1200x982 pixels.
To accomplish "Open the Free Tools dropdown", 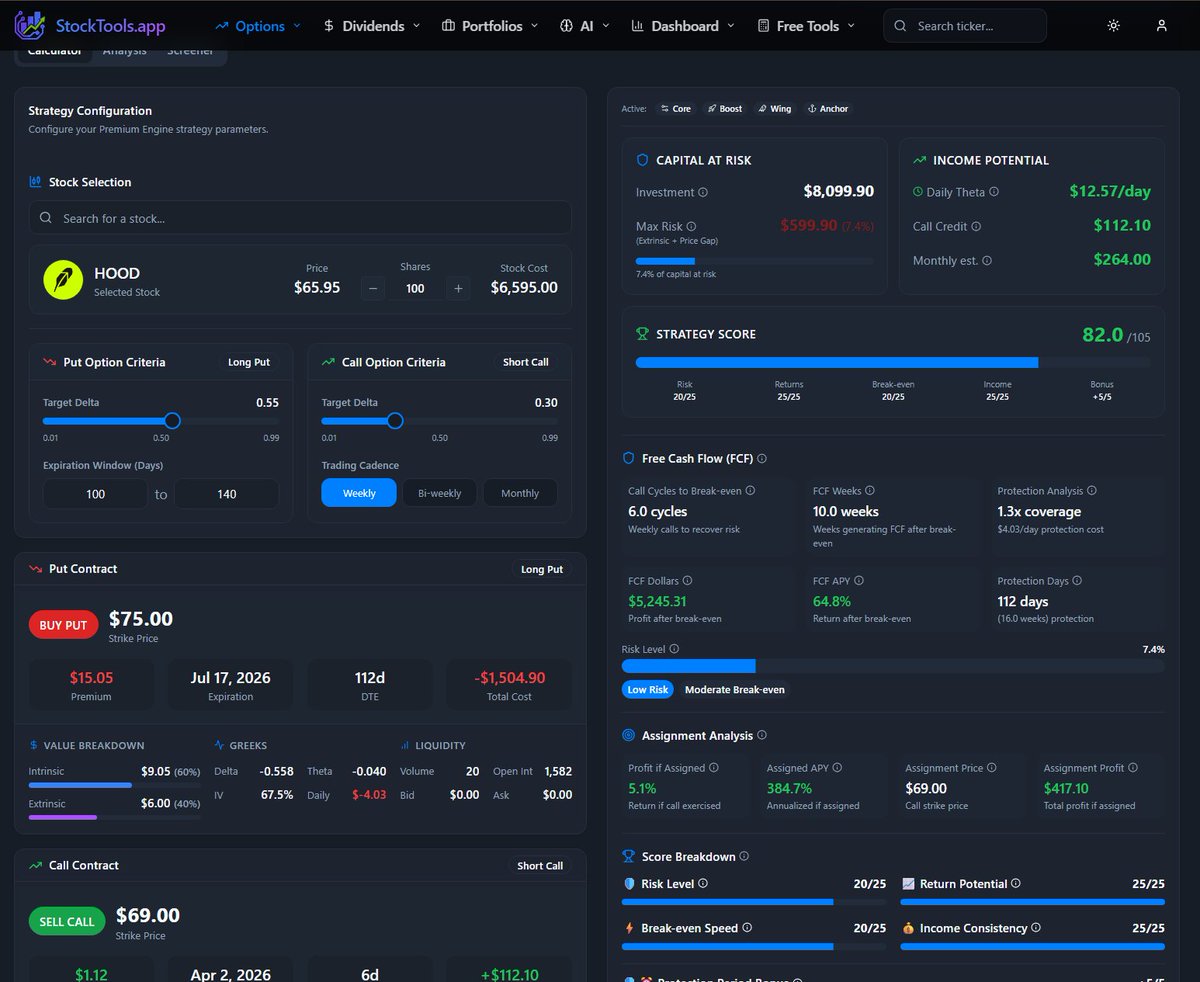I will tap(806, 25).
